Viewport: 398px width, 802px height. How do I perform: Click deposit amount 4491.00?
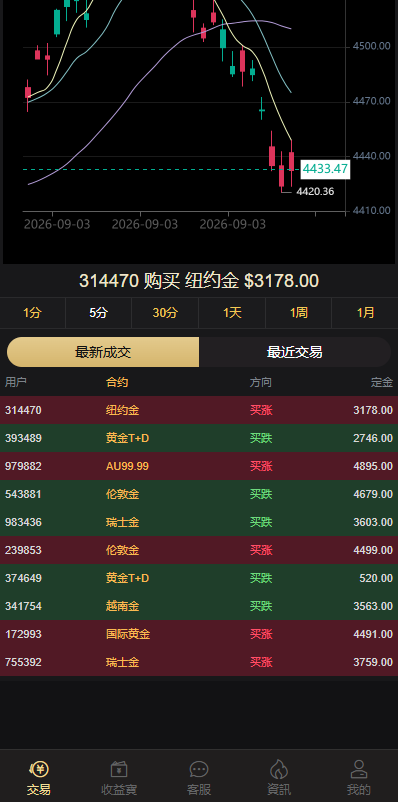373,634
